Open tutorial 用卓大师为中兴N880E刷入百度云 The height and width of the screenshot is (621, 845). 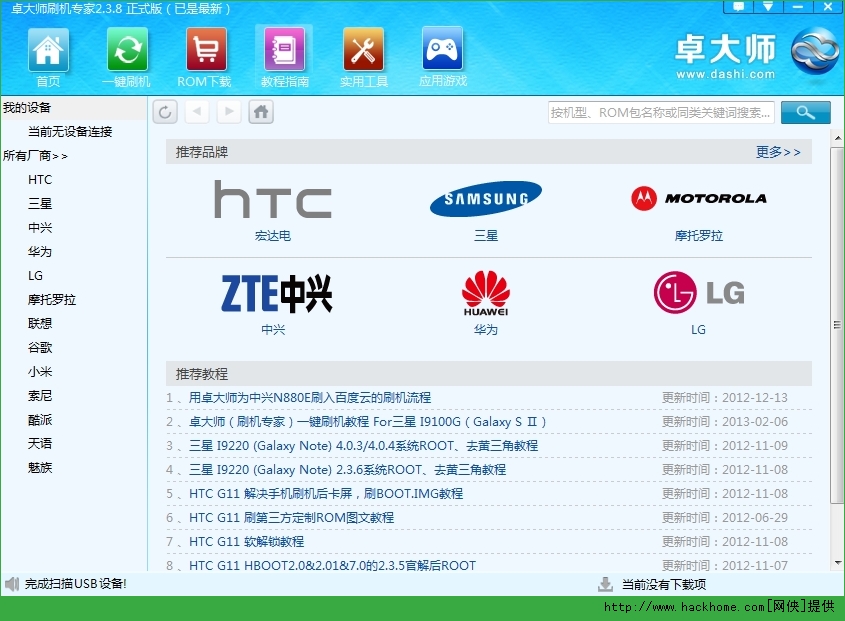(x=310, y=398)
